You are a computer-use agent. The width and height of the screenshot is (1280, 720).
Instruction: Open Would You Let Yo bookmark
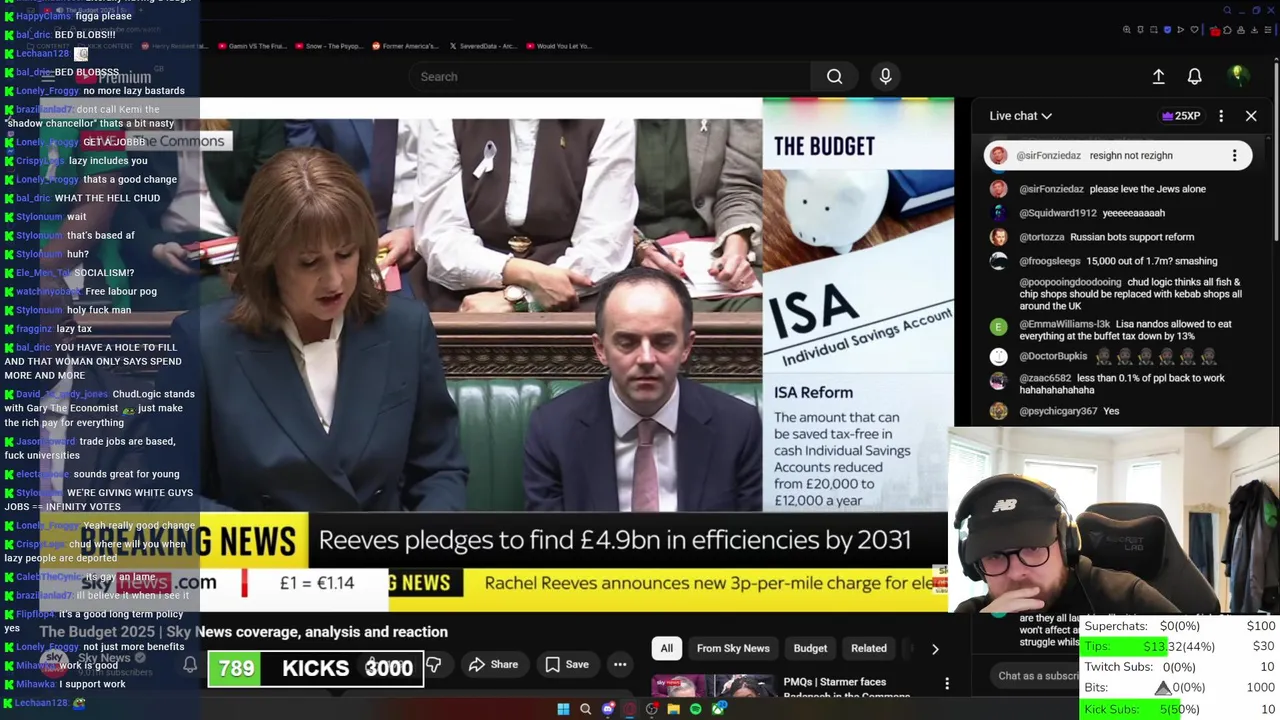[x=559, y=46]
